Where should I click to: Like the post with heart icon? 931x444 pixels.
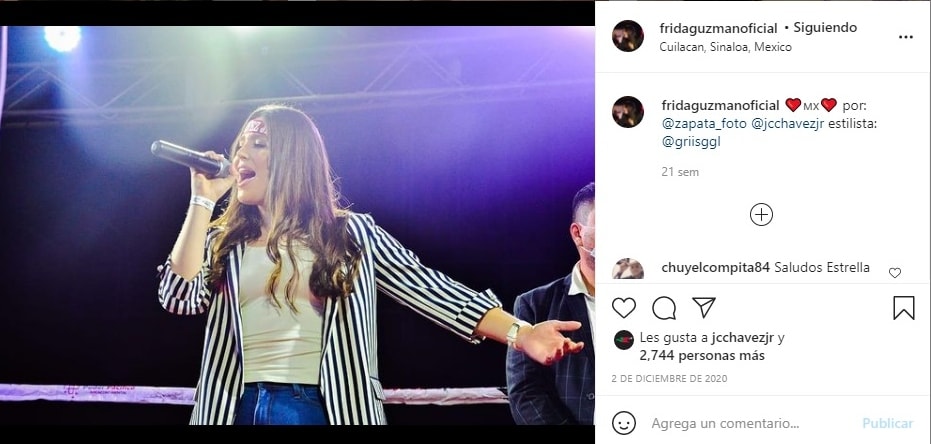pyautogui.click(x=623, y=308)
